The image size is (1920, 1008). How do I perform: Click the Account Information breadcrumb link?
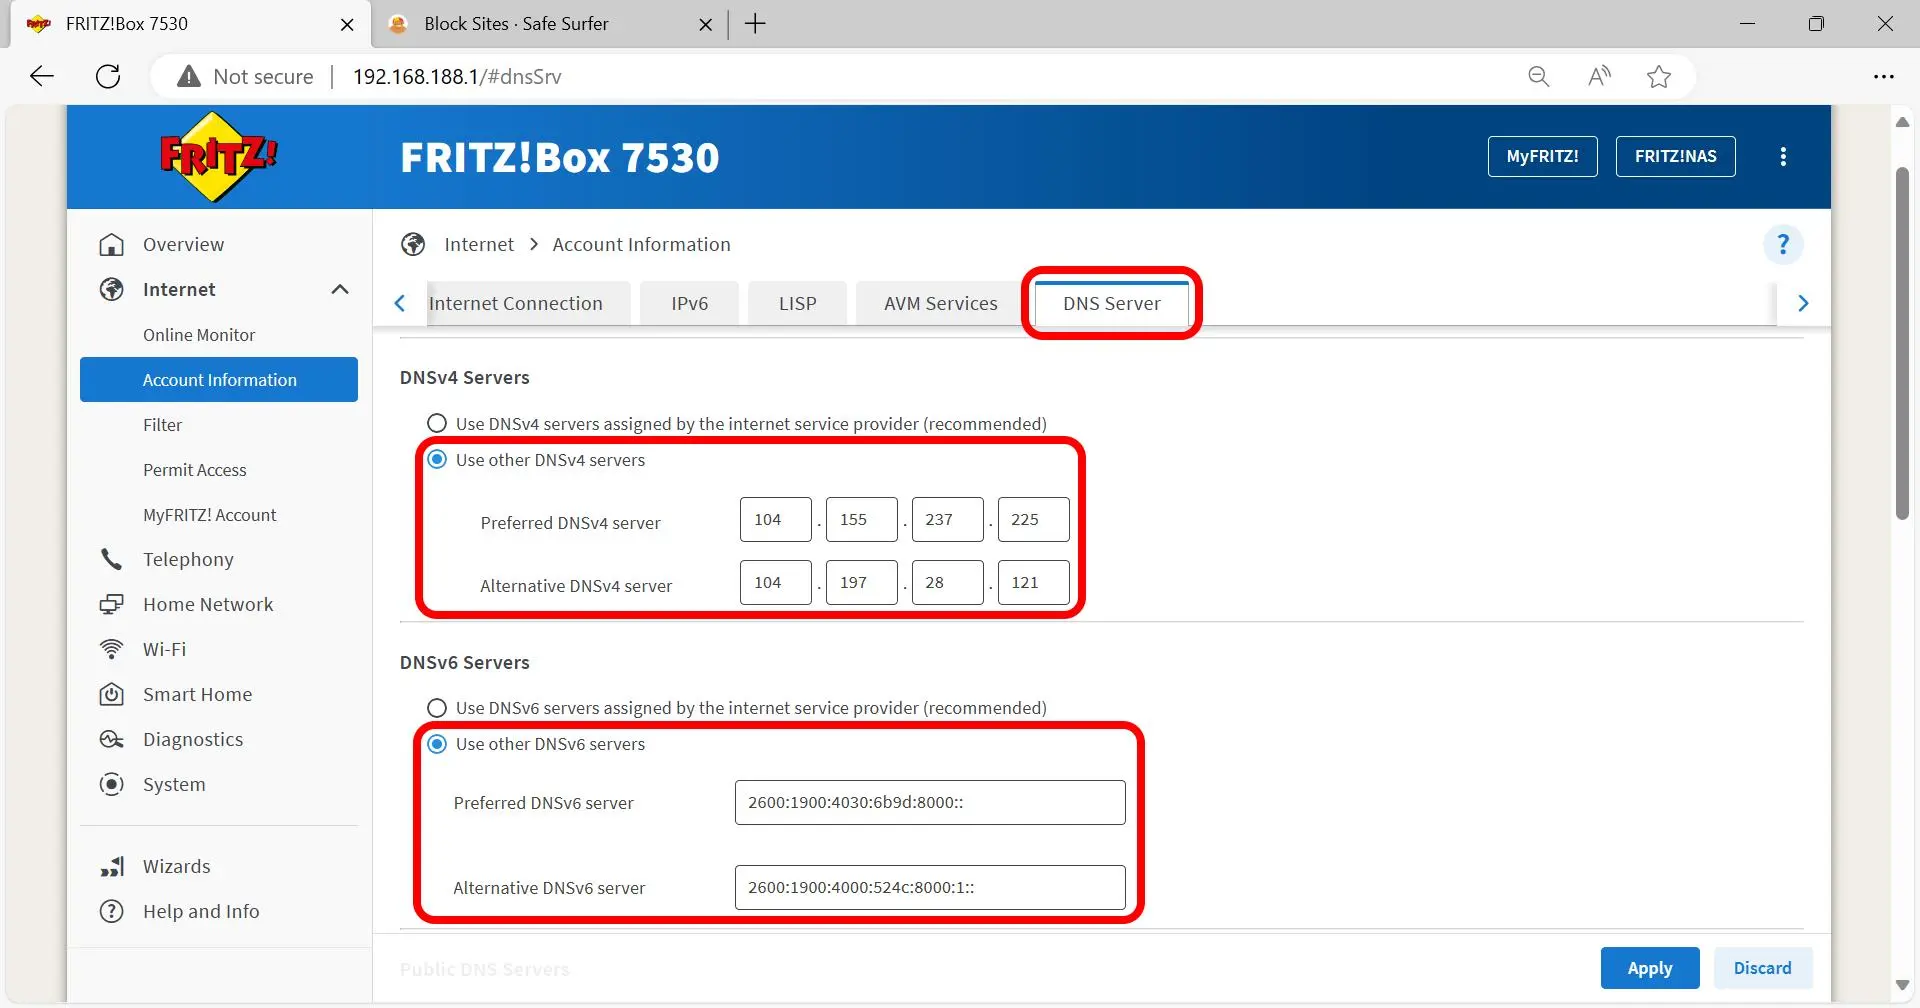[x=642, y=245]
